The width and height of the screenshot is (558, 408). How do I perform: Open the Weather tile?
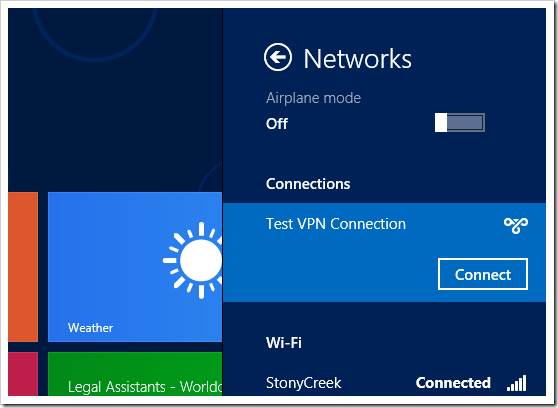pyautogui.click(x=135, y=267)
